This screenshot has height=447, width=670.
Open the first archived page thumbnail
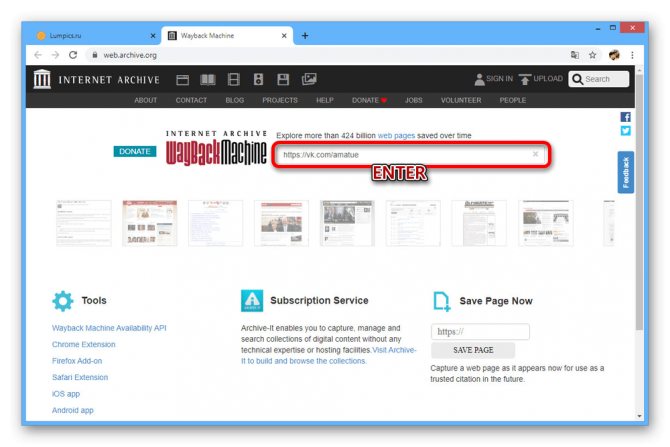coord(84,223)
